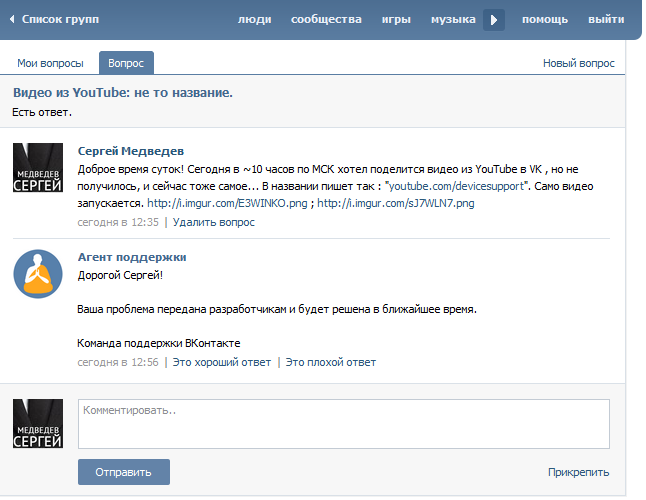Viewport: 646px width, 500px height.
Task: Click the support agent monk avatar
Action: coord(38,274)
